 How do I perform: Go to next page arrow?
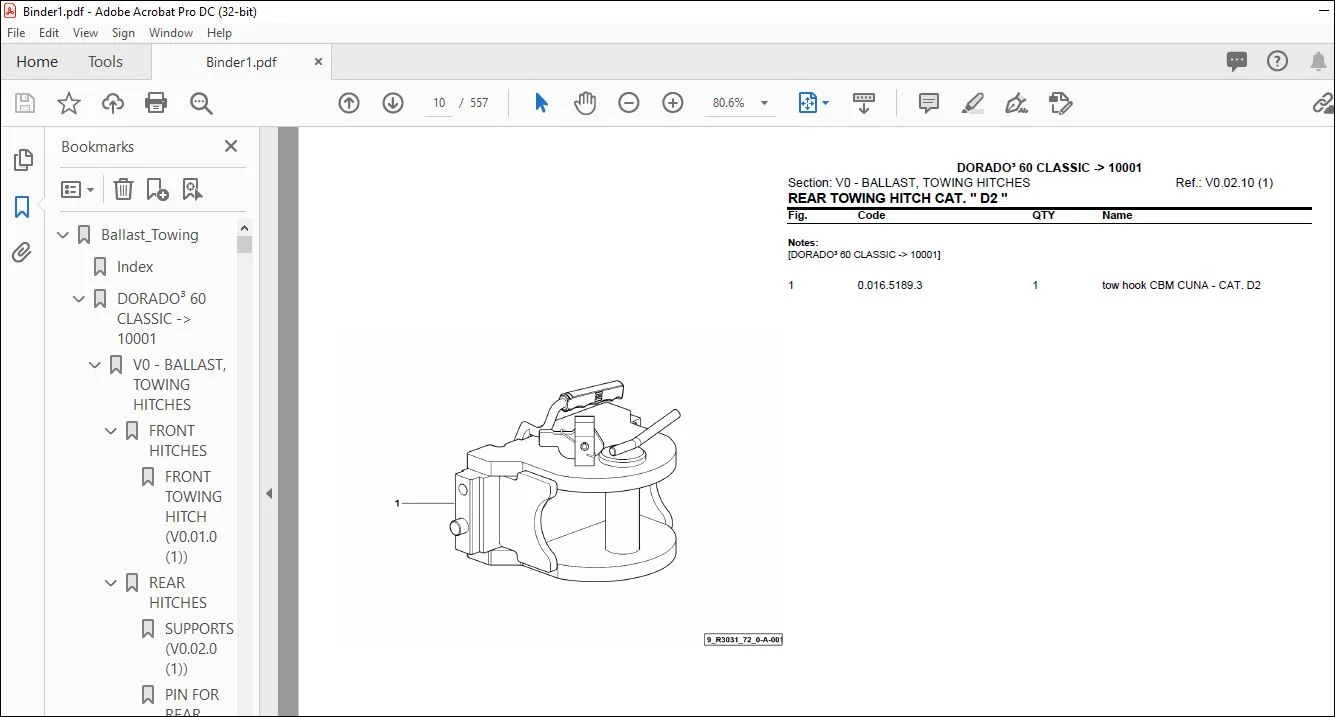point(393,103)
